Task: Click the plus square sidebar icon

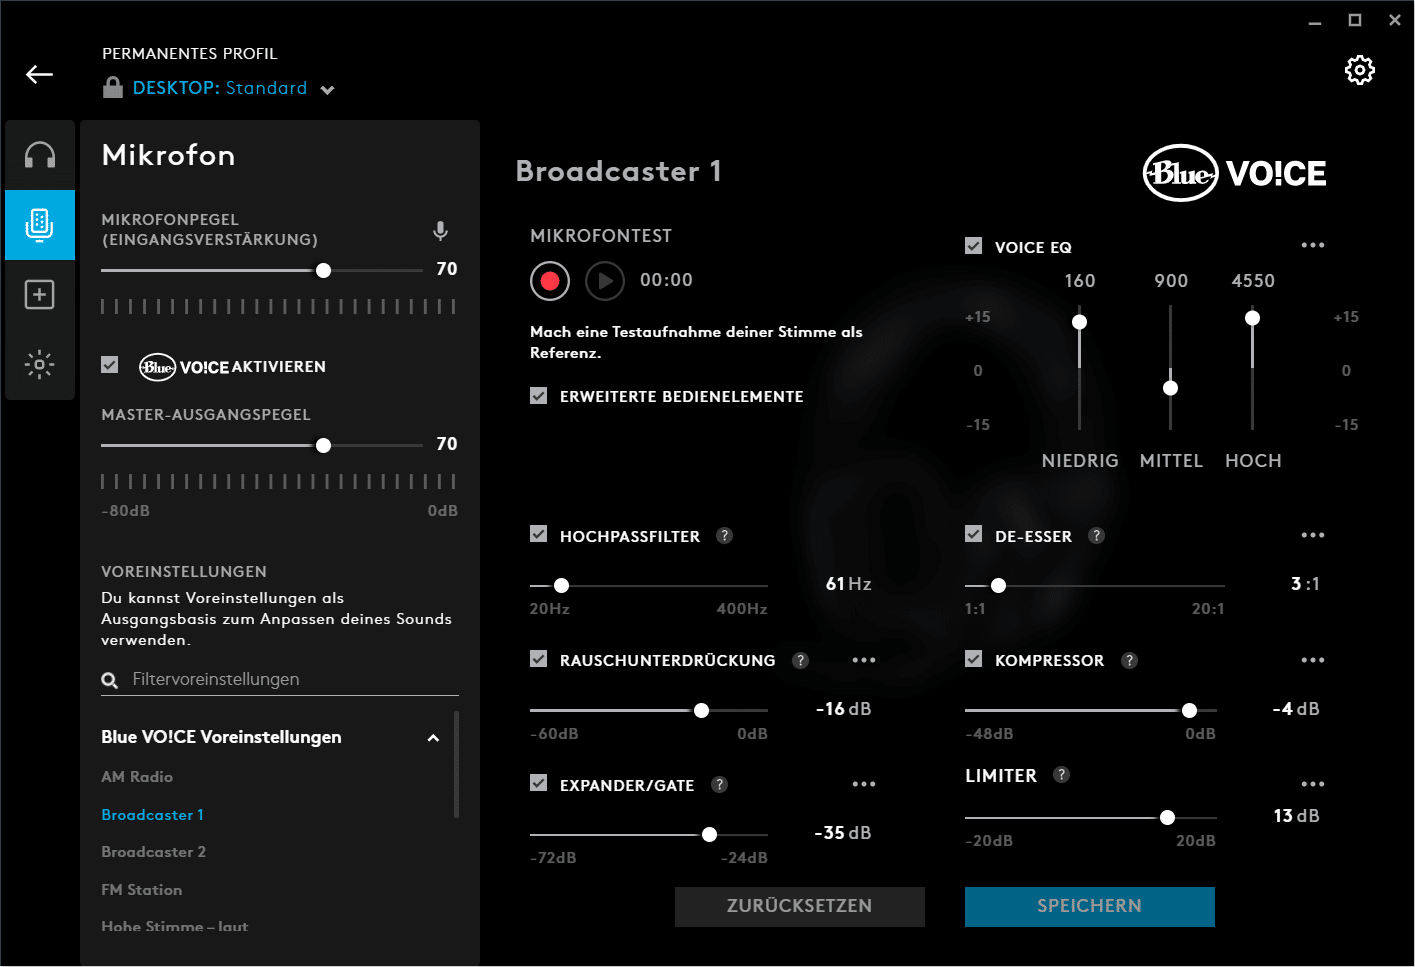Action: [40, 295]
